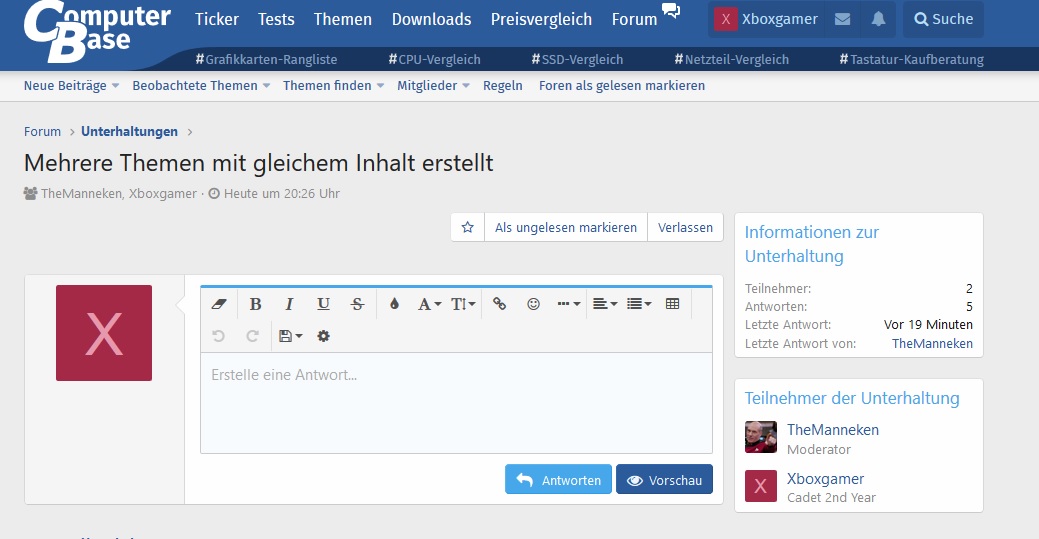Screen dimensions: 1039x539
Task: Star this conversation
Action: pyautogui.click(x=468, y=227)
